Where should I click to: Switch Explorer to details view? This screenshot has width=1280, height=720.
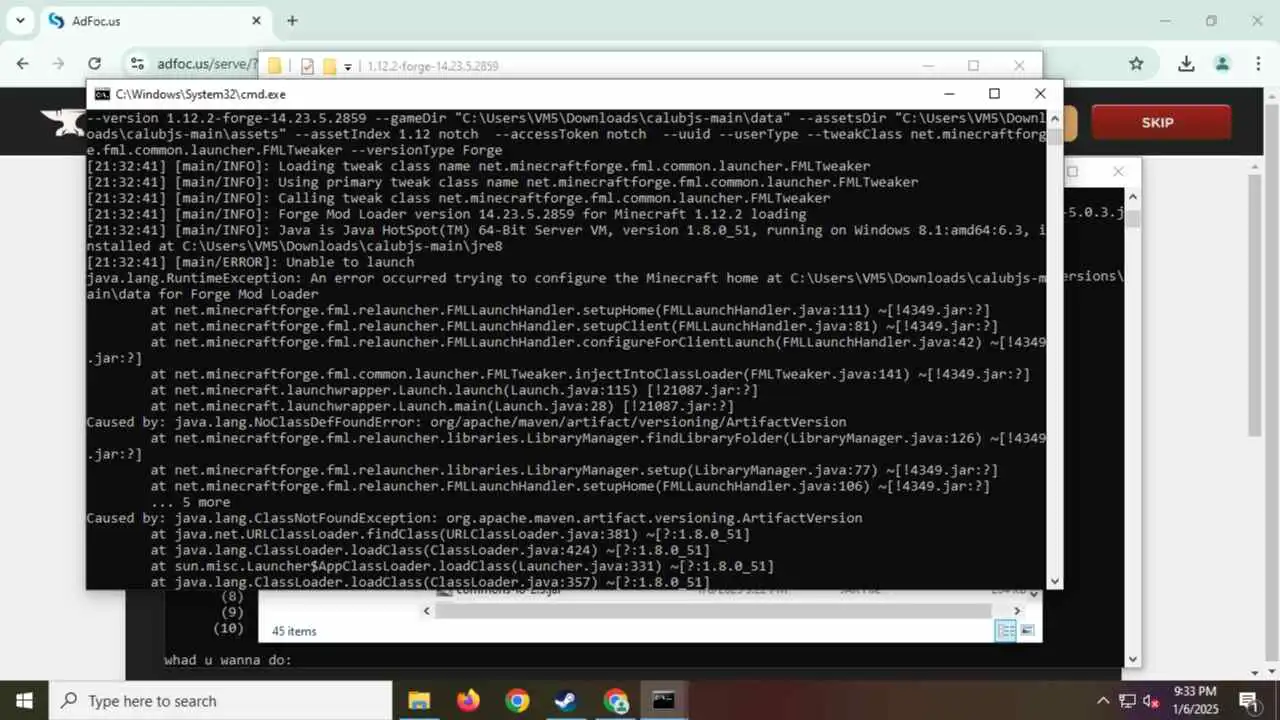click(x=1006, y=631)
